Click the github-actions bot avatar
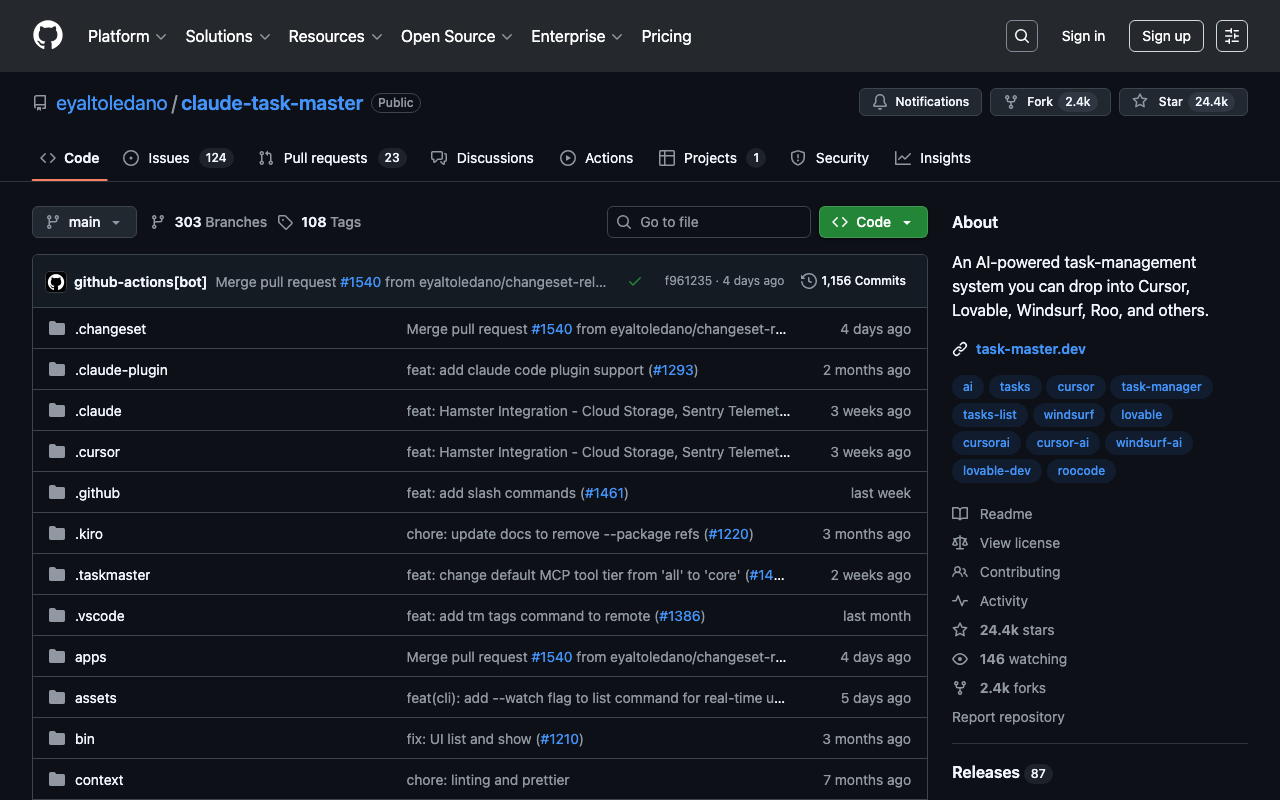 [56, 282]
